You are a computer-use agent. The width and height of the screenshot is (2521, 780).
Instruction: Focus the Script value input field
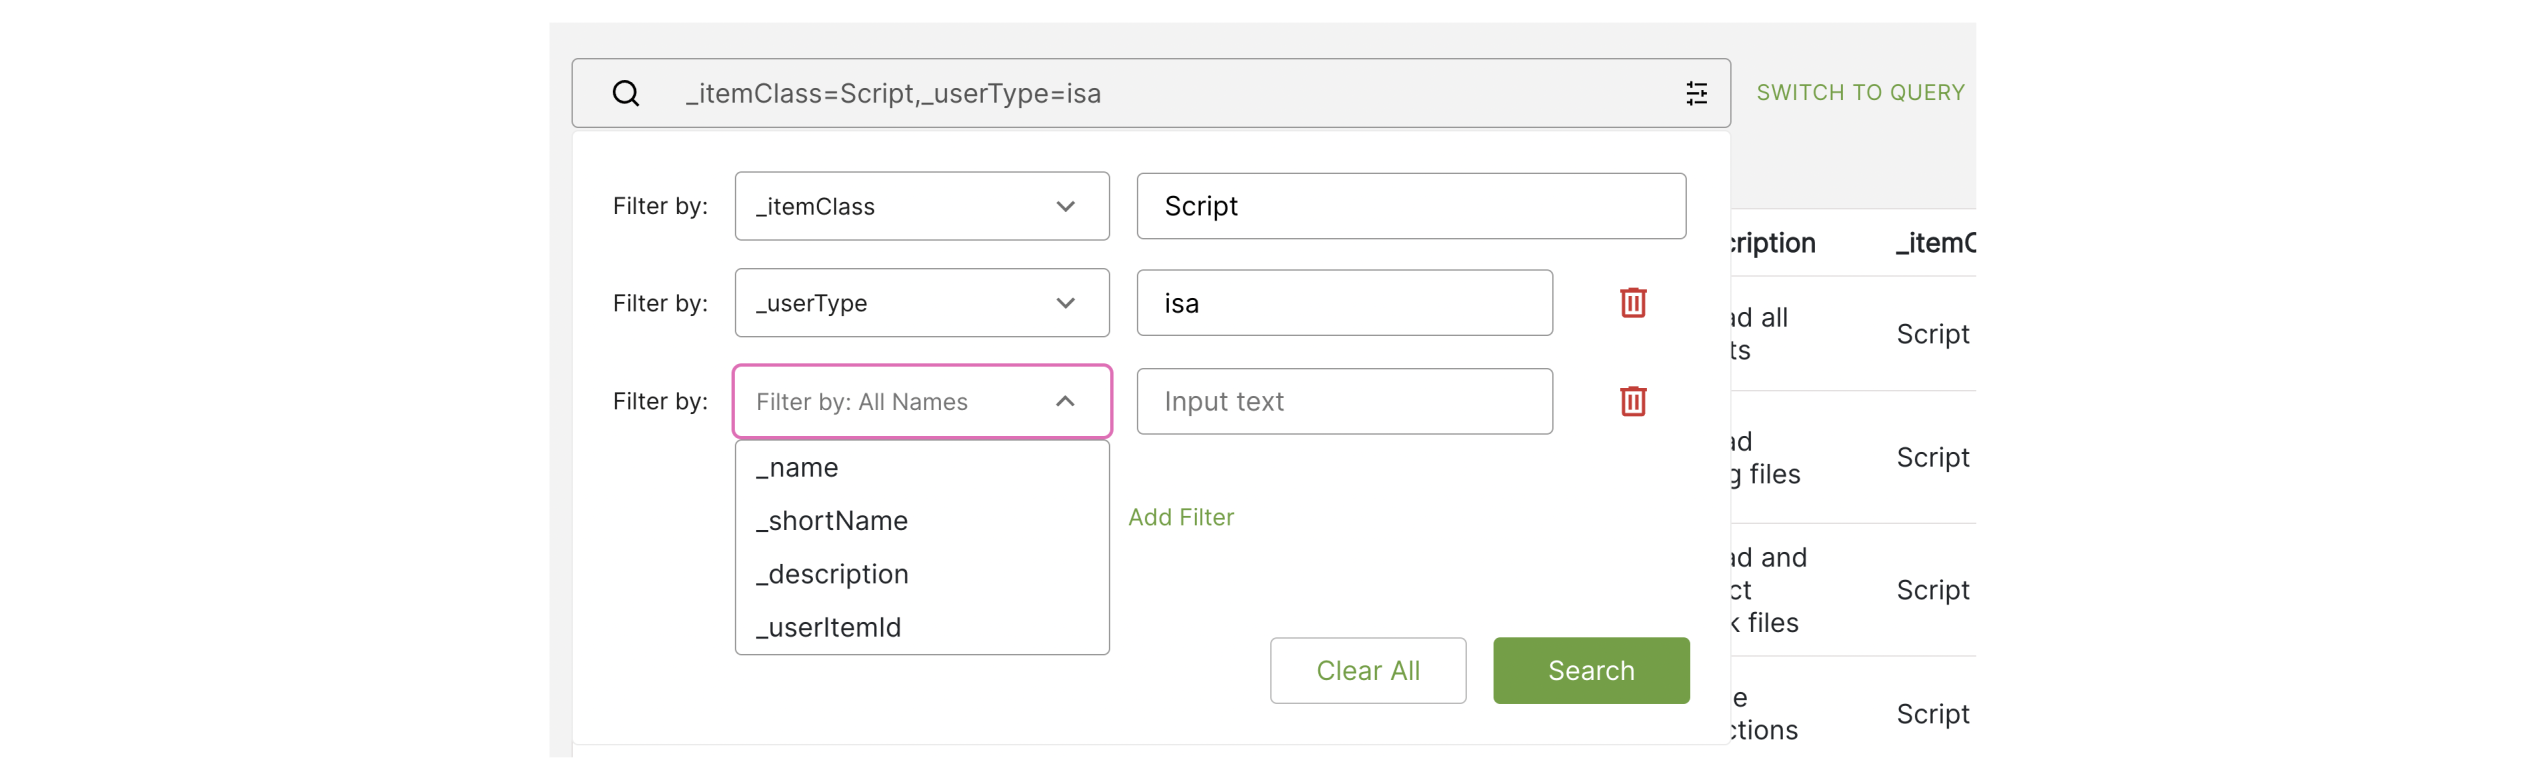[x=1410, y=206]
